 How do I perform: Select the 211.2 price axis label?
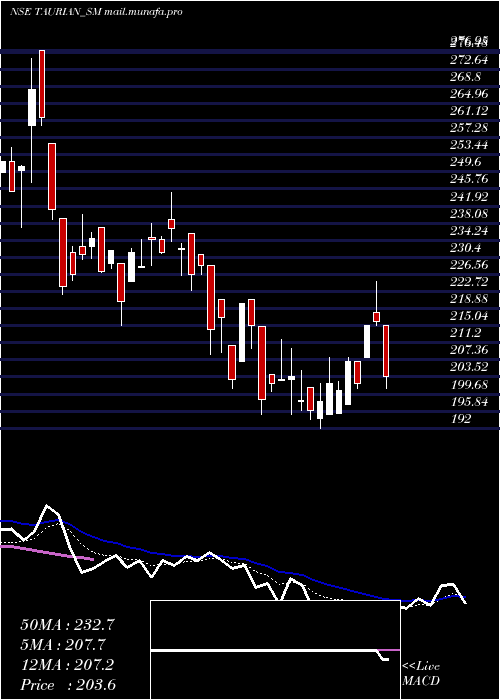[x=466, y=333]
